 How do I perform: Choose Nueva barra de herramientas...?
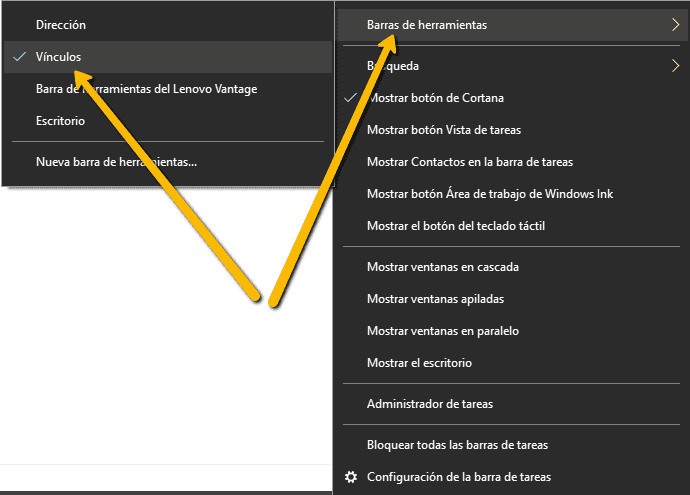pyautogui.click(x=168, y=162)
